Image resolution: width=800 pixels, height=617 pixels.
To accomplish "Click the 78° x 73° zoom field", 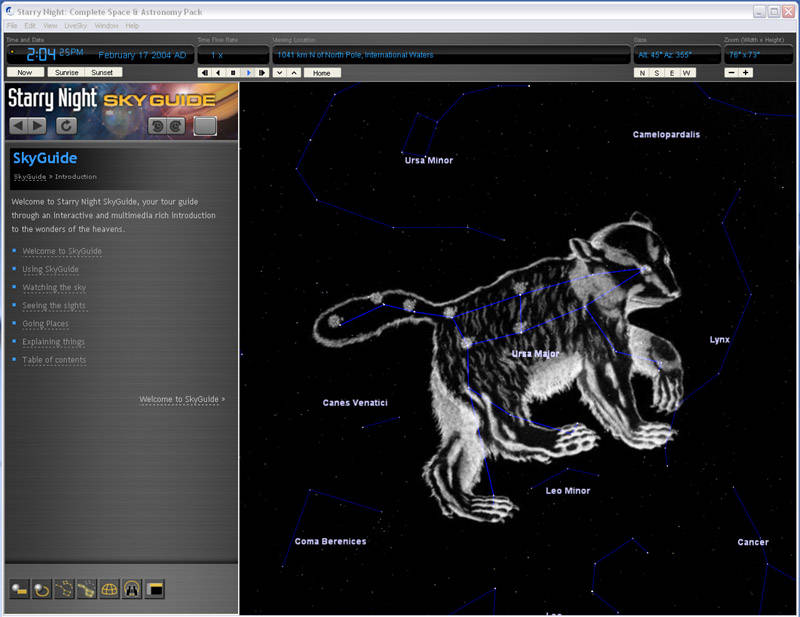I will pyautogui.click(x=760, y=55).
